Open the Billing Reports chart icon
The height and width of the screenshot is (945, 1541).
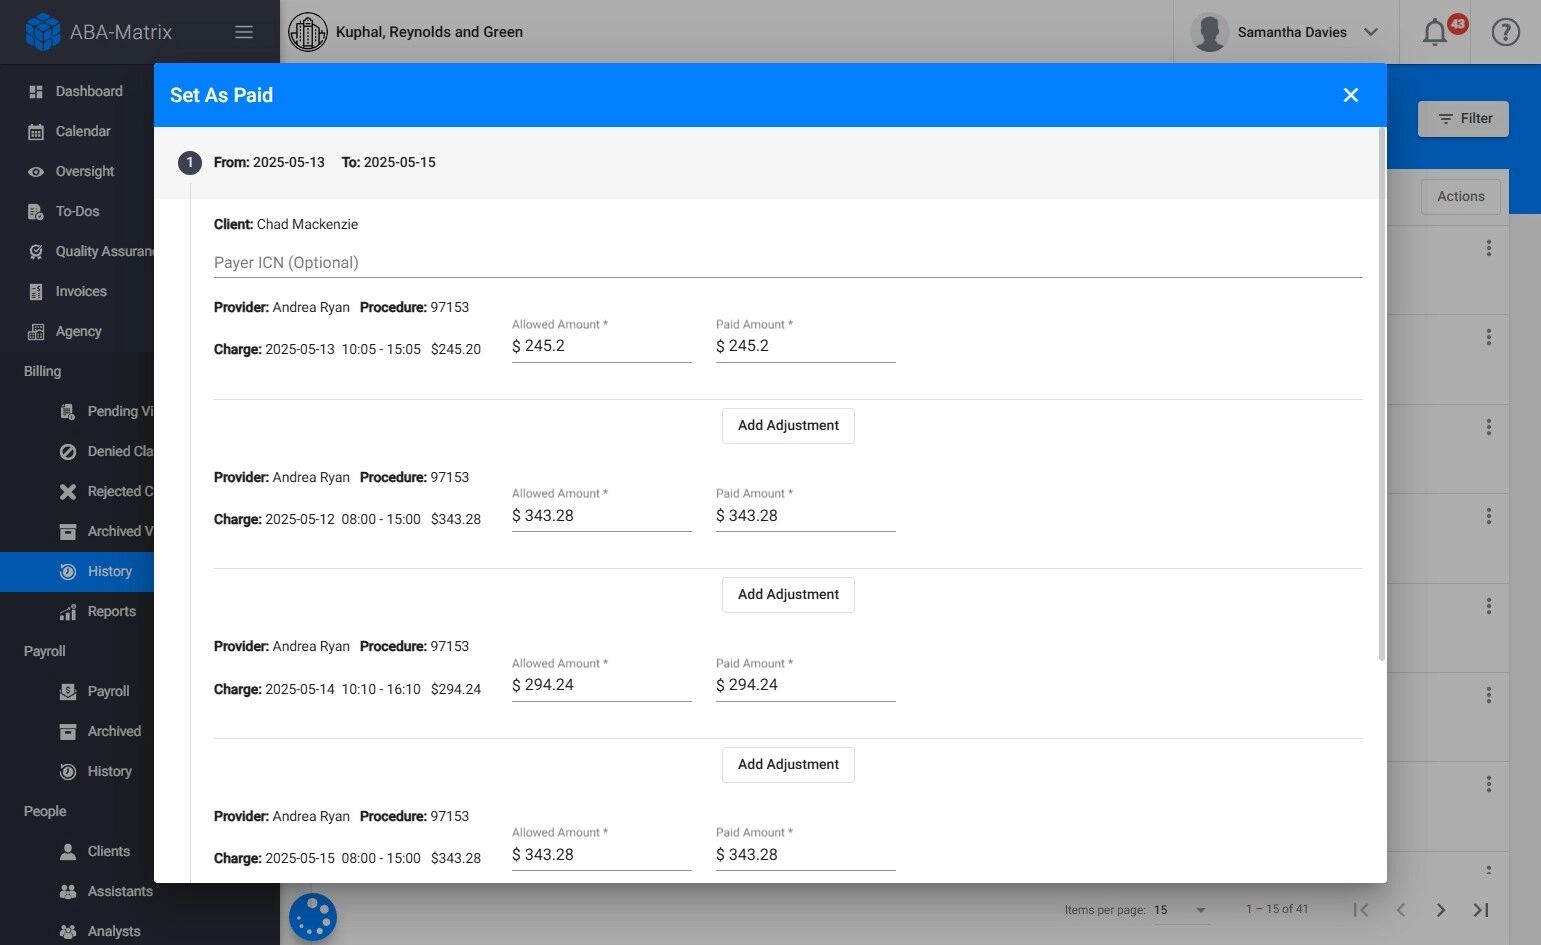(x=68, y=611)
